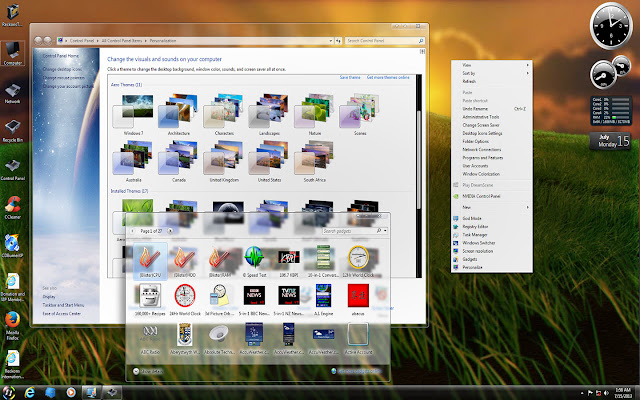640x400 pixels.
Task: Choose the 5-in-1 BBC News gadget
Action: tap(254, 300)
